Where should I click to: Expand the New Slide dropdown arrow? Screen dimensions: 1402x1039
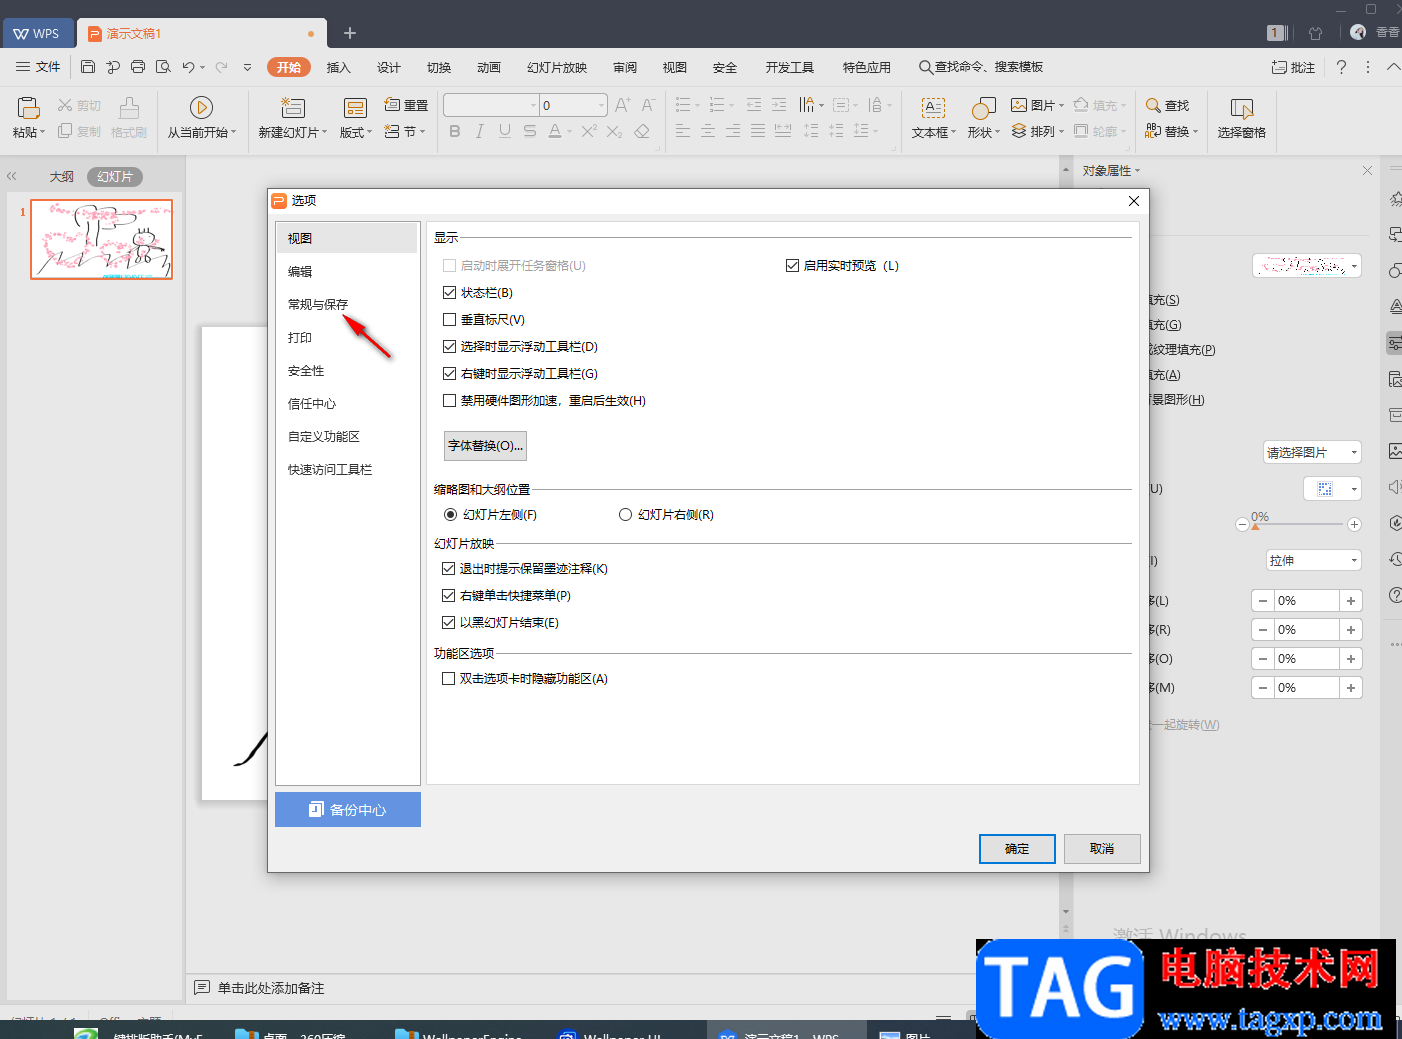(324, 132)
